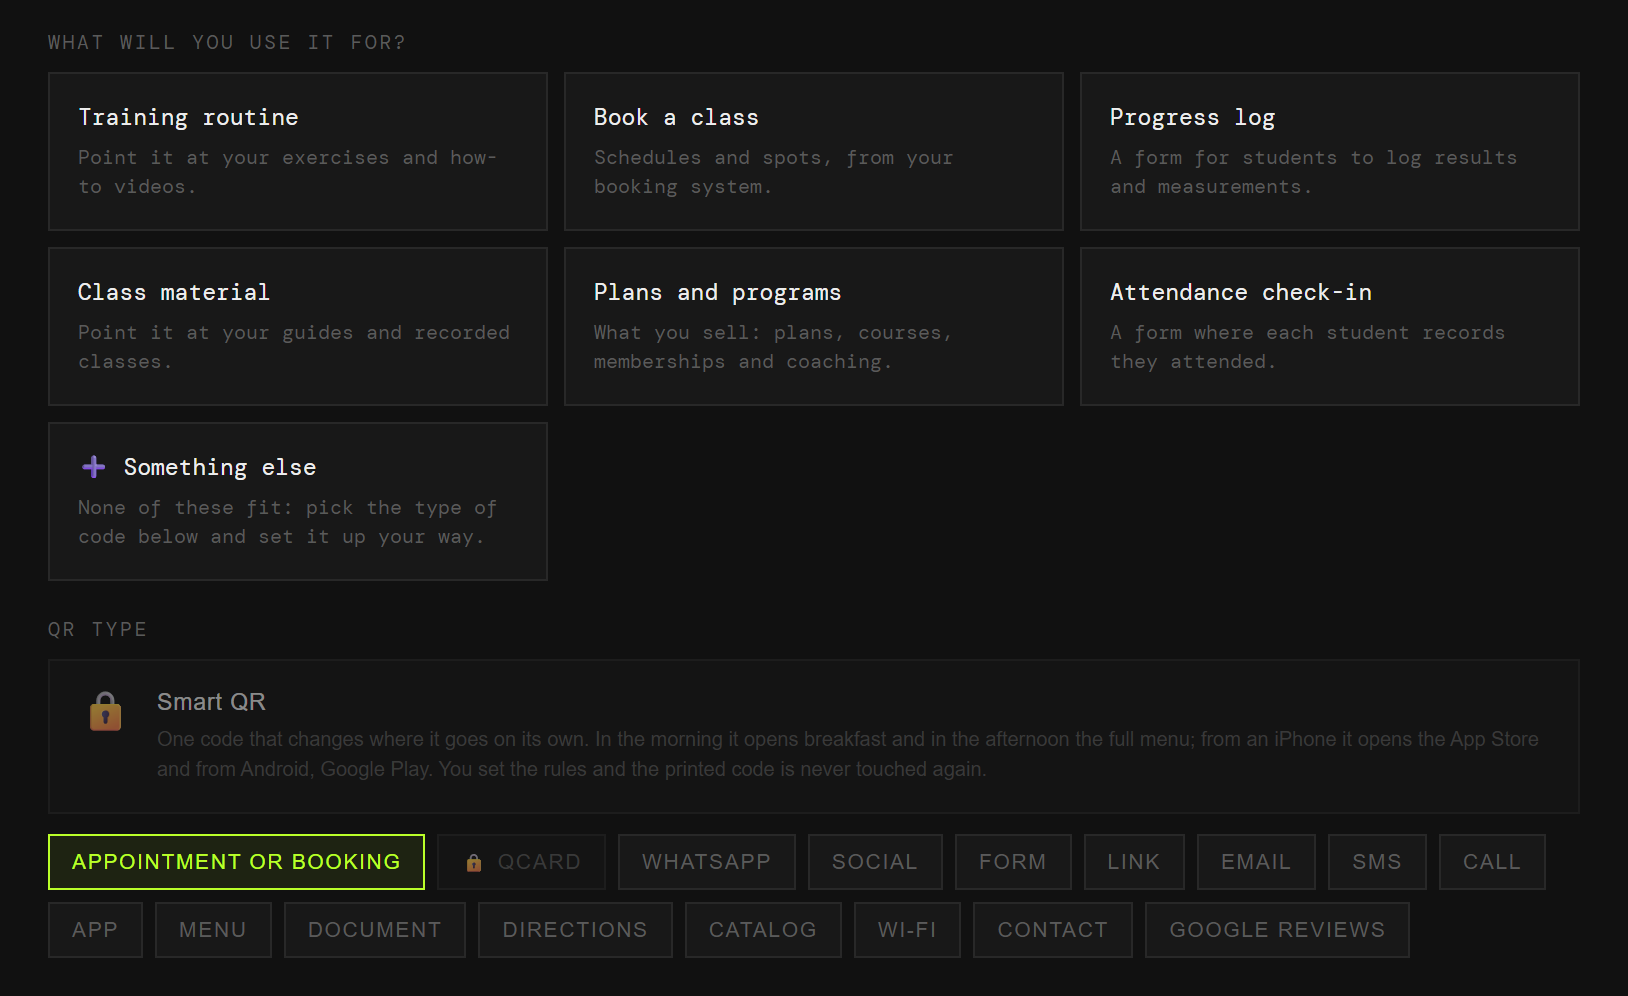
Task: Choose the Plans and programs card
Action: coord(814,326)
